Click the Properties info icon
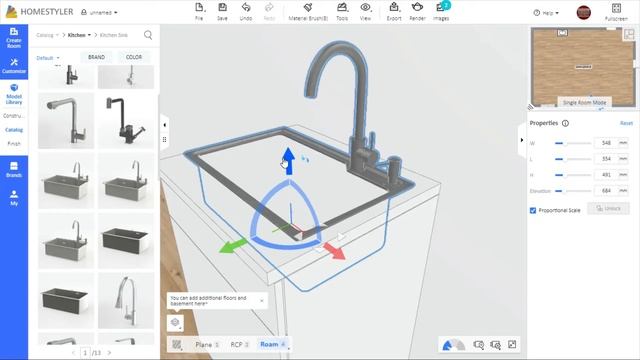 (x=565, y=123)
